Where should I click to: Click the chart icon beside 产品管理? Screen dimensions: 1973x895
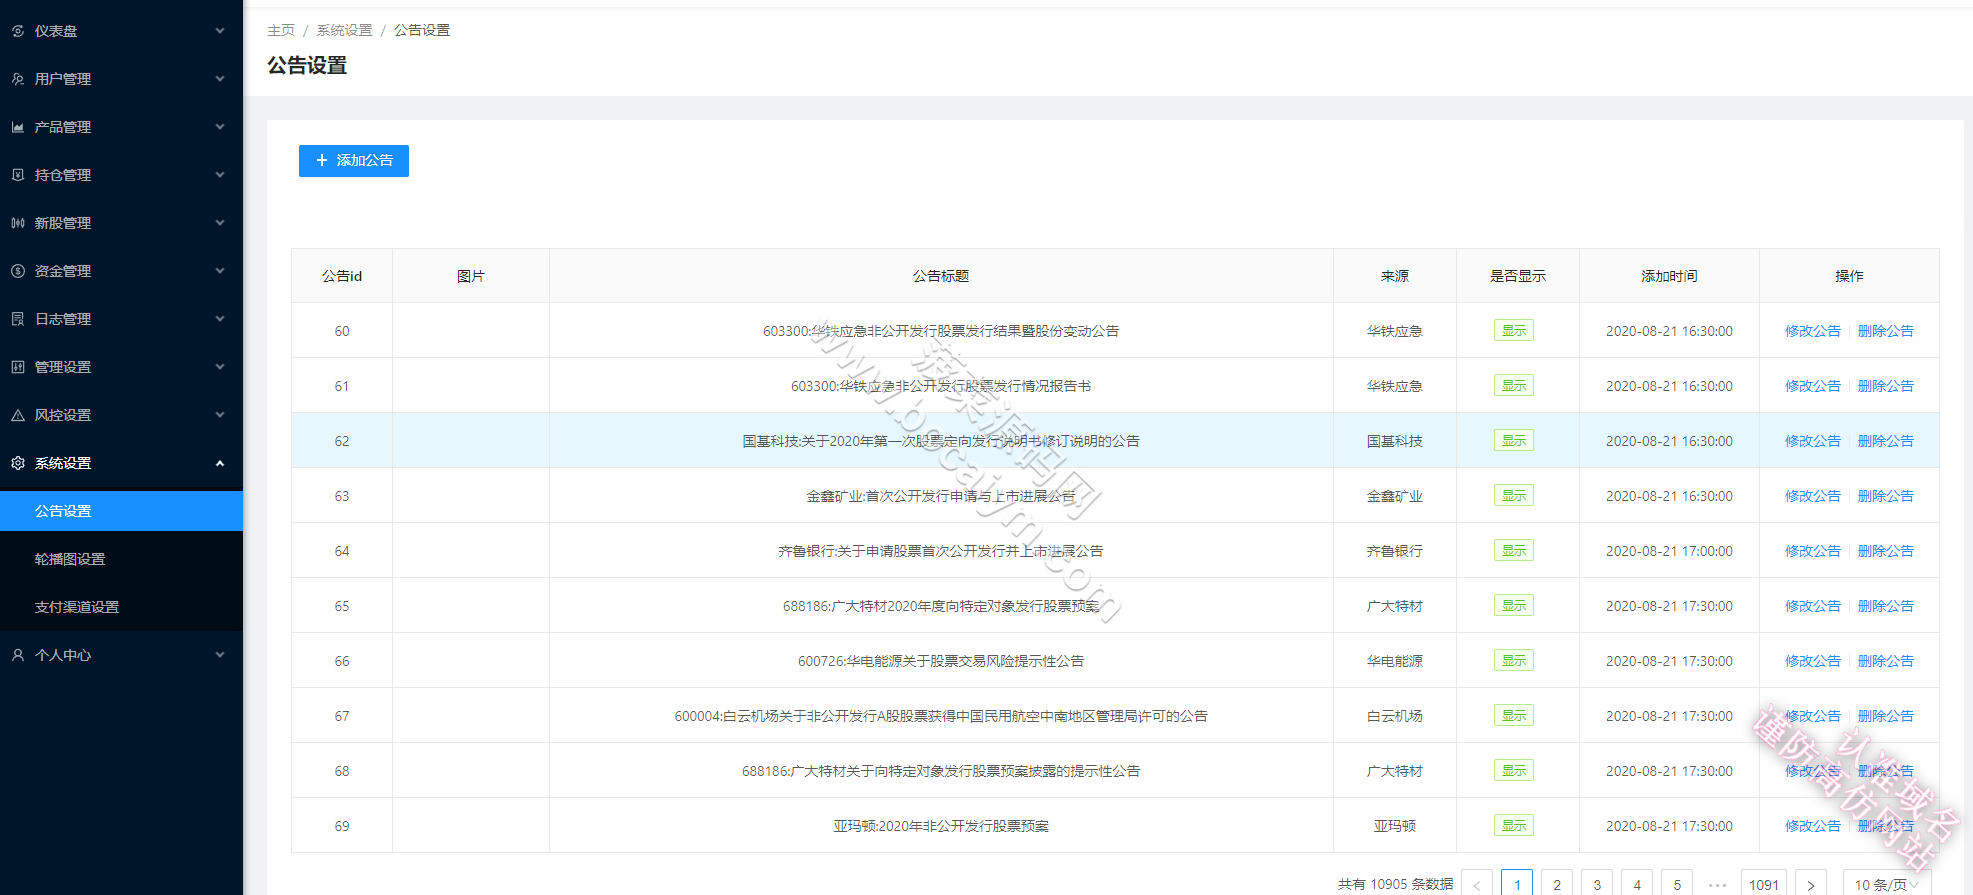pos(18,127)
